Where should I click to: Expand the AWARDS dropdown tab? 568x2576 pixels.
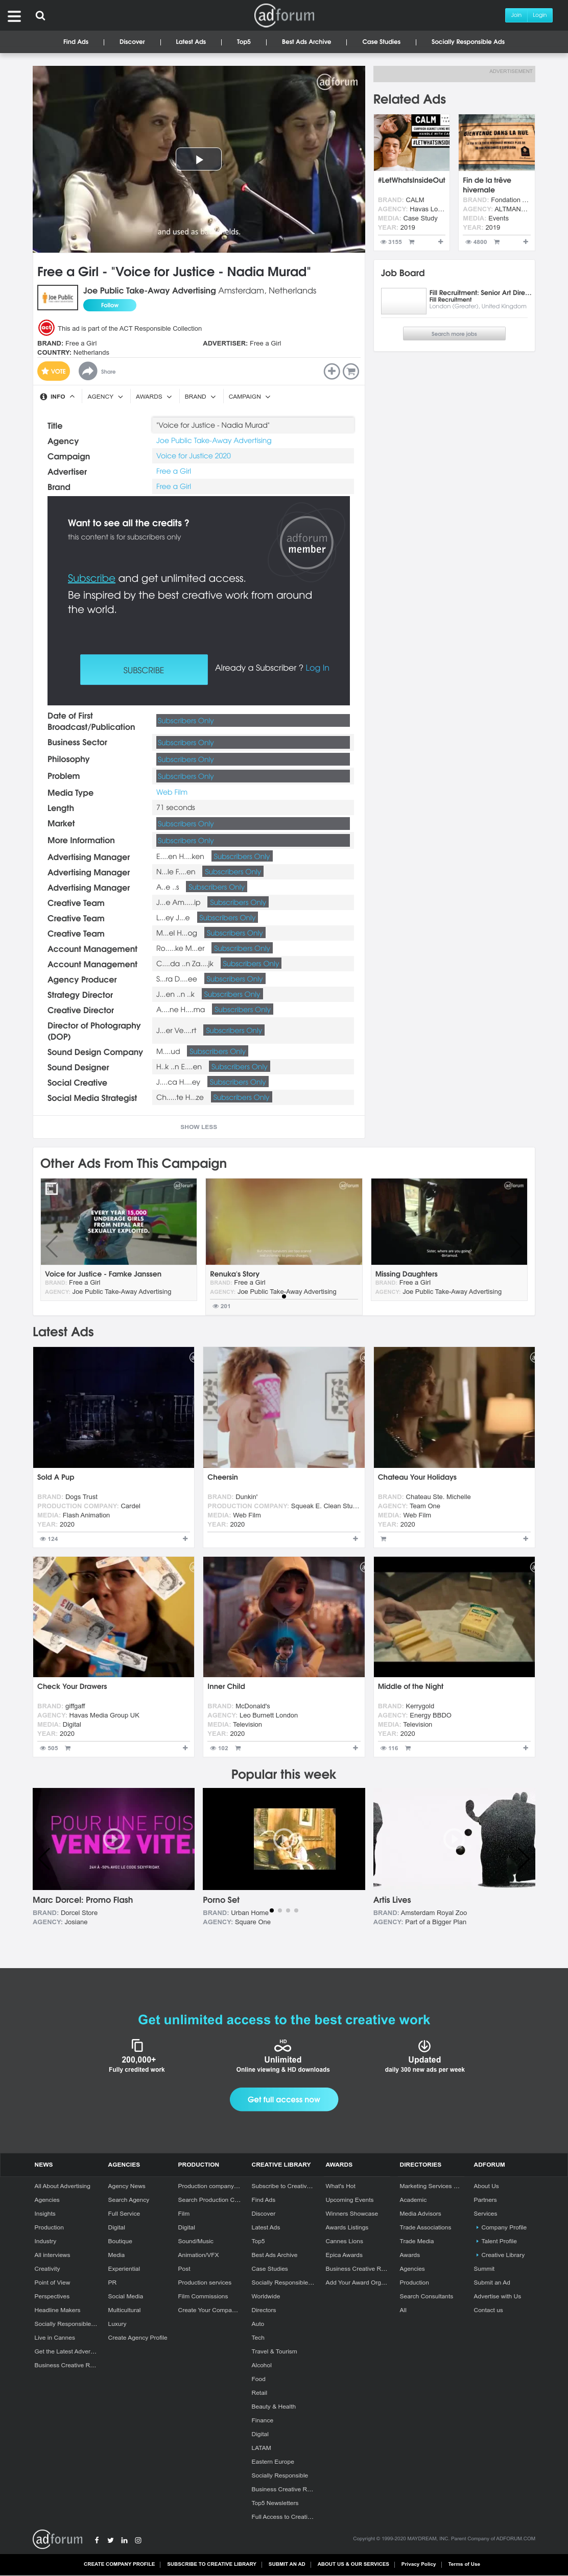[x=153, y=396]
